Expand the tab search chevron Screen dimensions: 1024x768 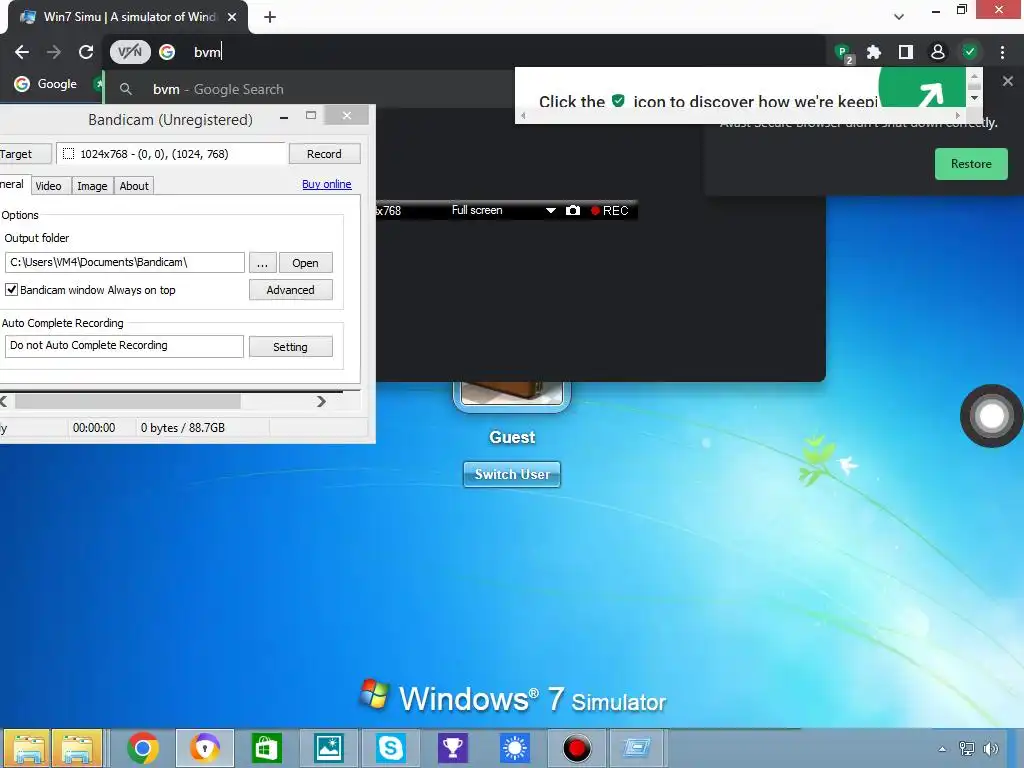[899, 17]
